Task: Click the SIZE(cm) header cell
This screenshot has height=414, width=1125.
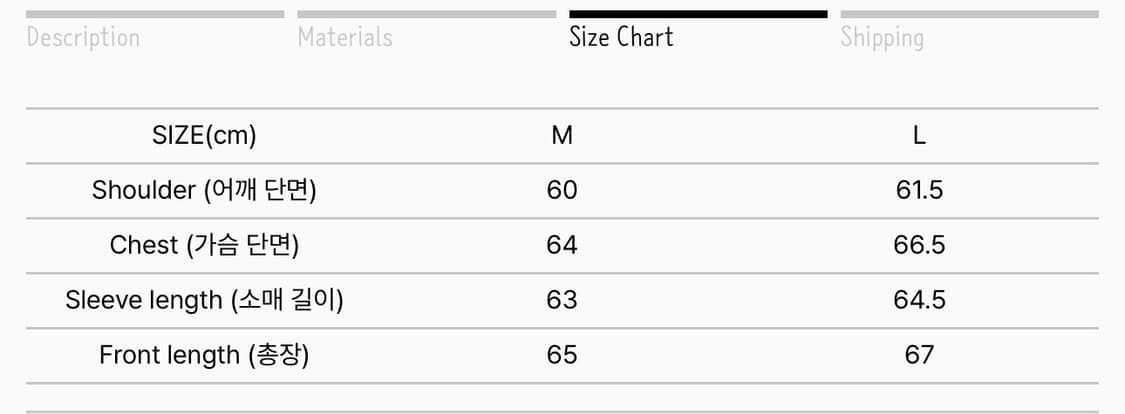Action: (x=204, y=136)
